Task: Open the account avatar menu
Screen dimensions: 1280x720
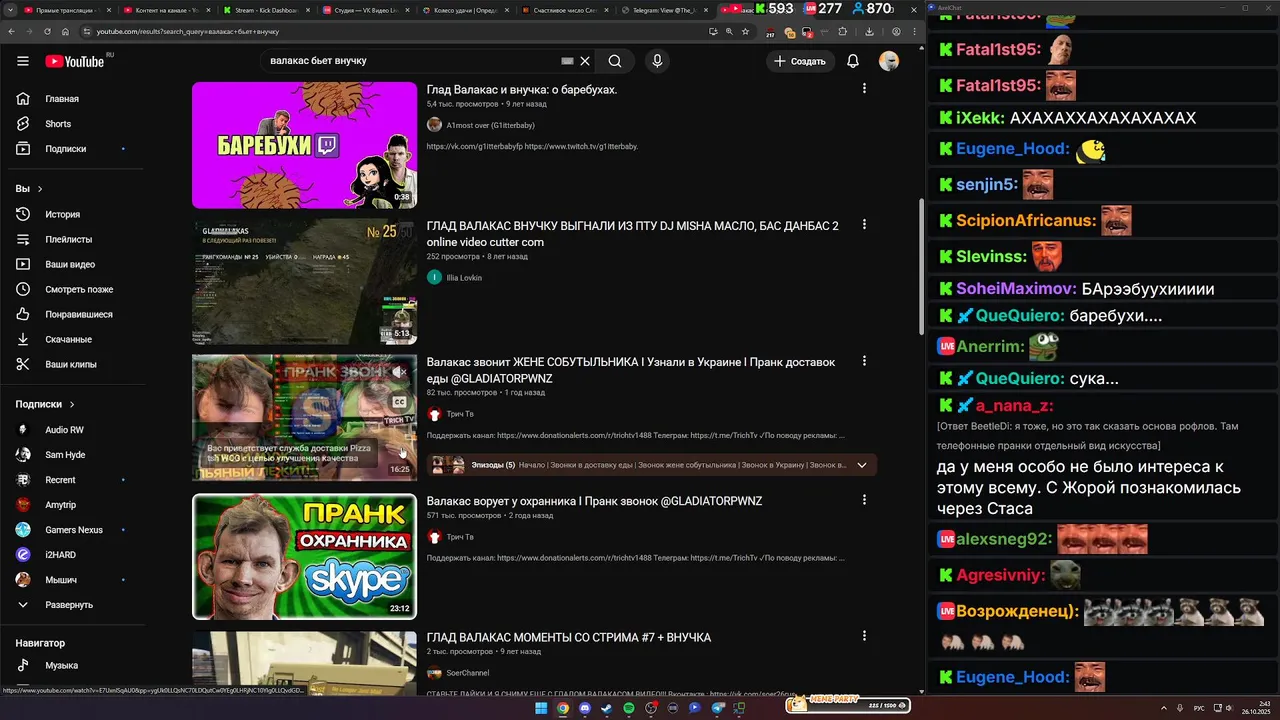Action: pos(889,61)
